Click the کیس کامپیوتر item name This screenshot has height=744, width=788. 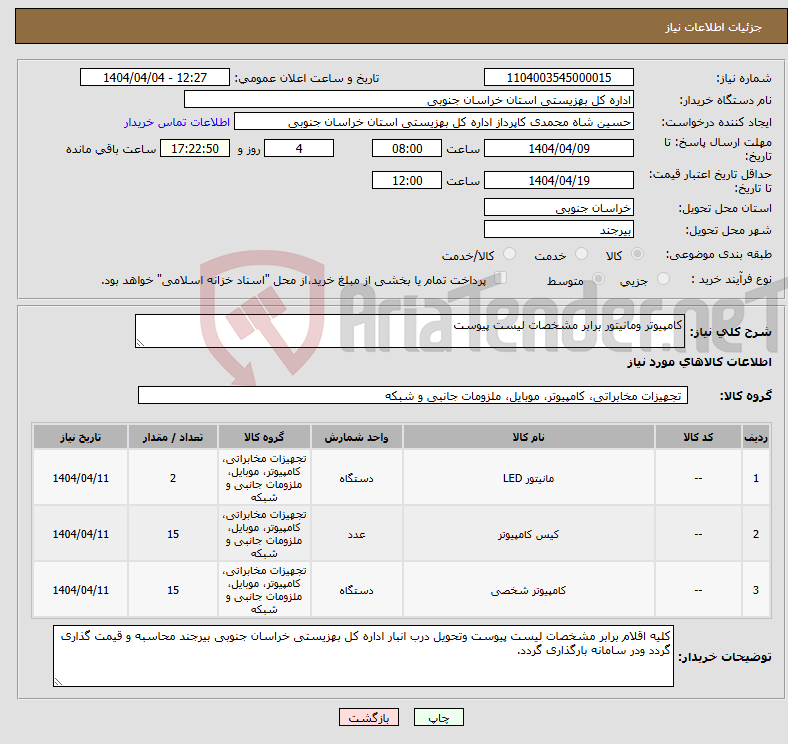[529, 534]
